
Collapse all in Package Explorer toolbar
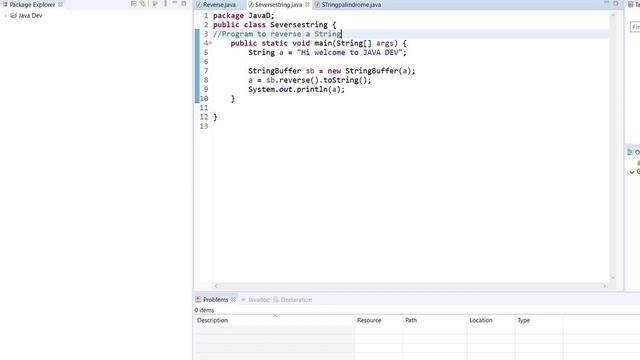click(x=133, y=4)
